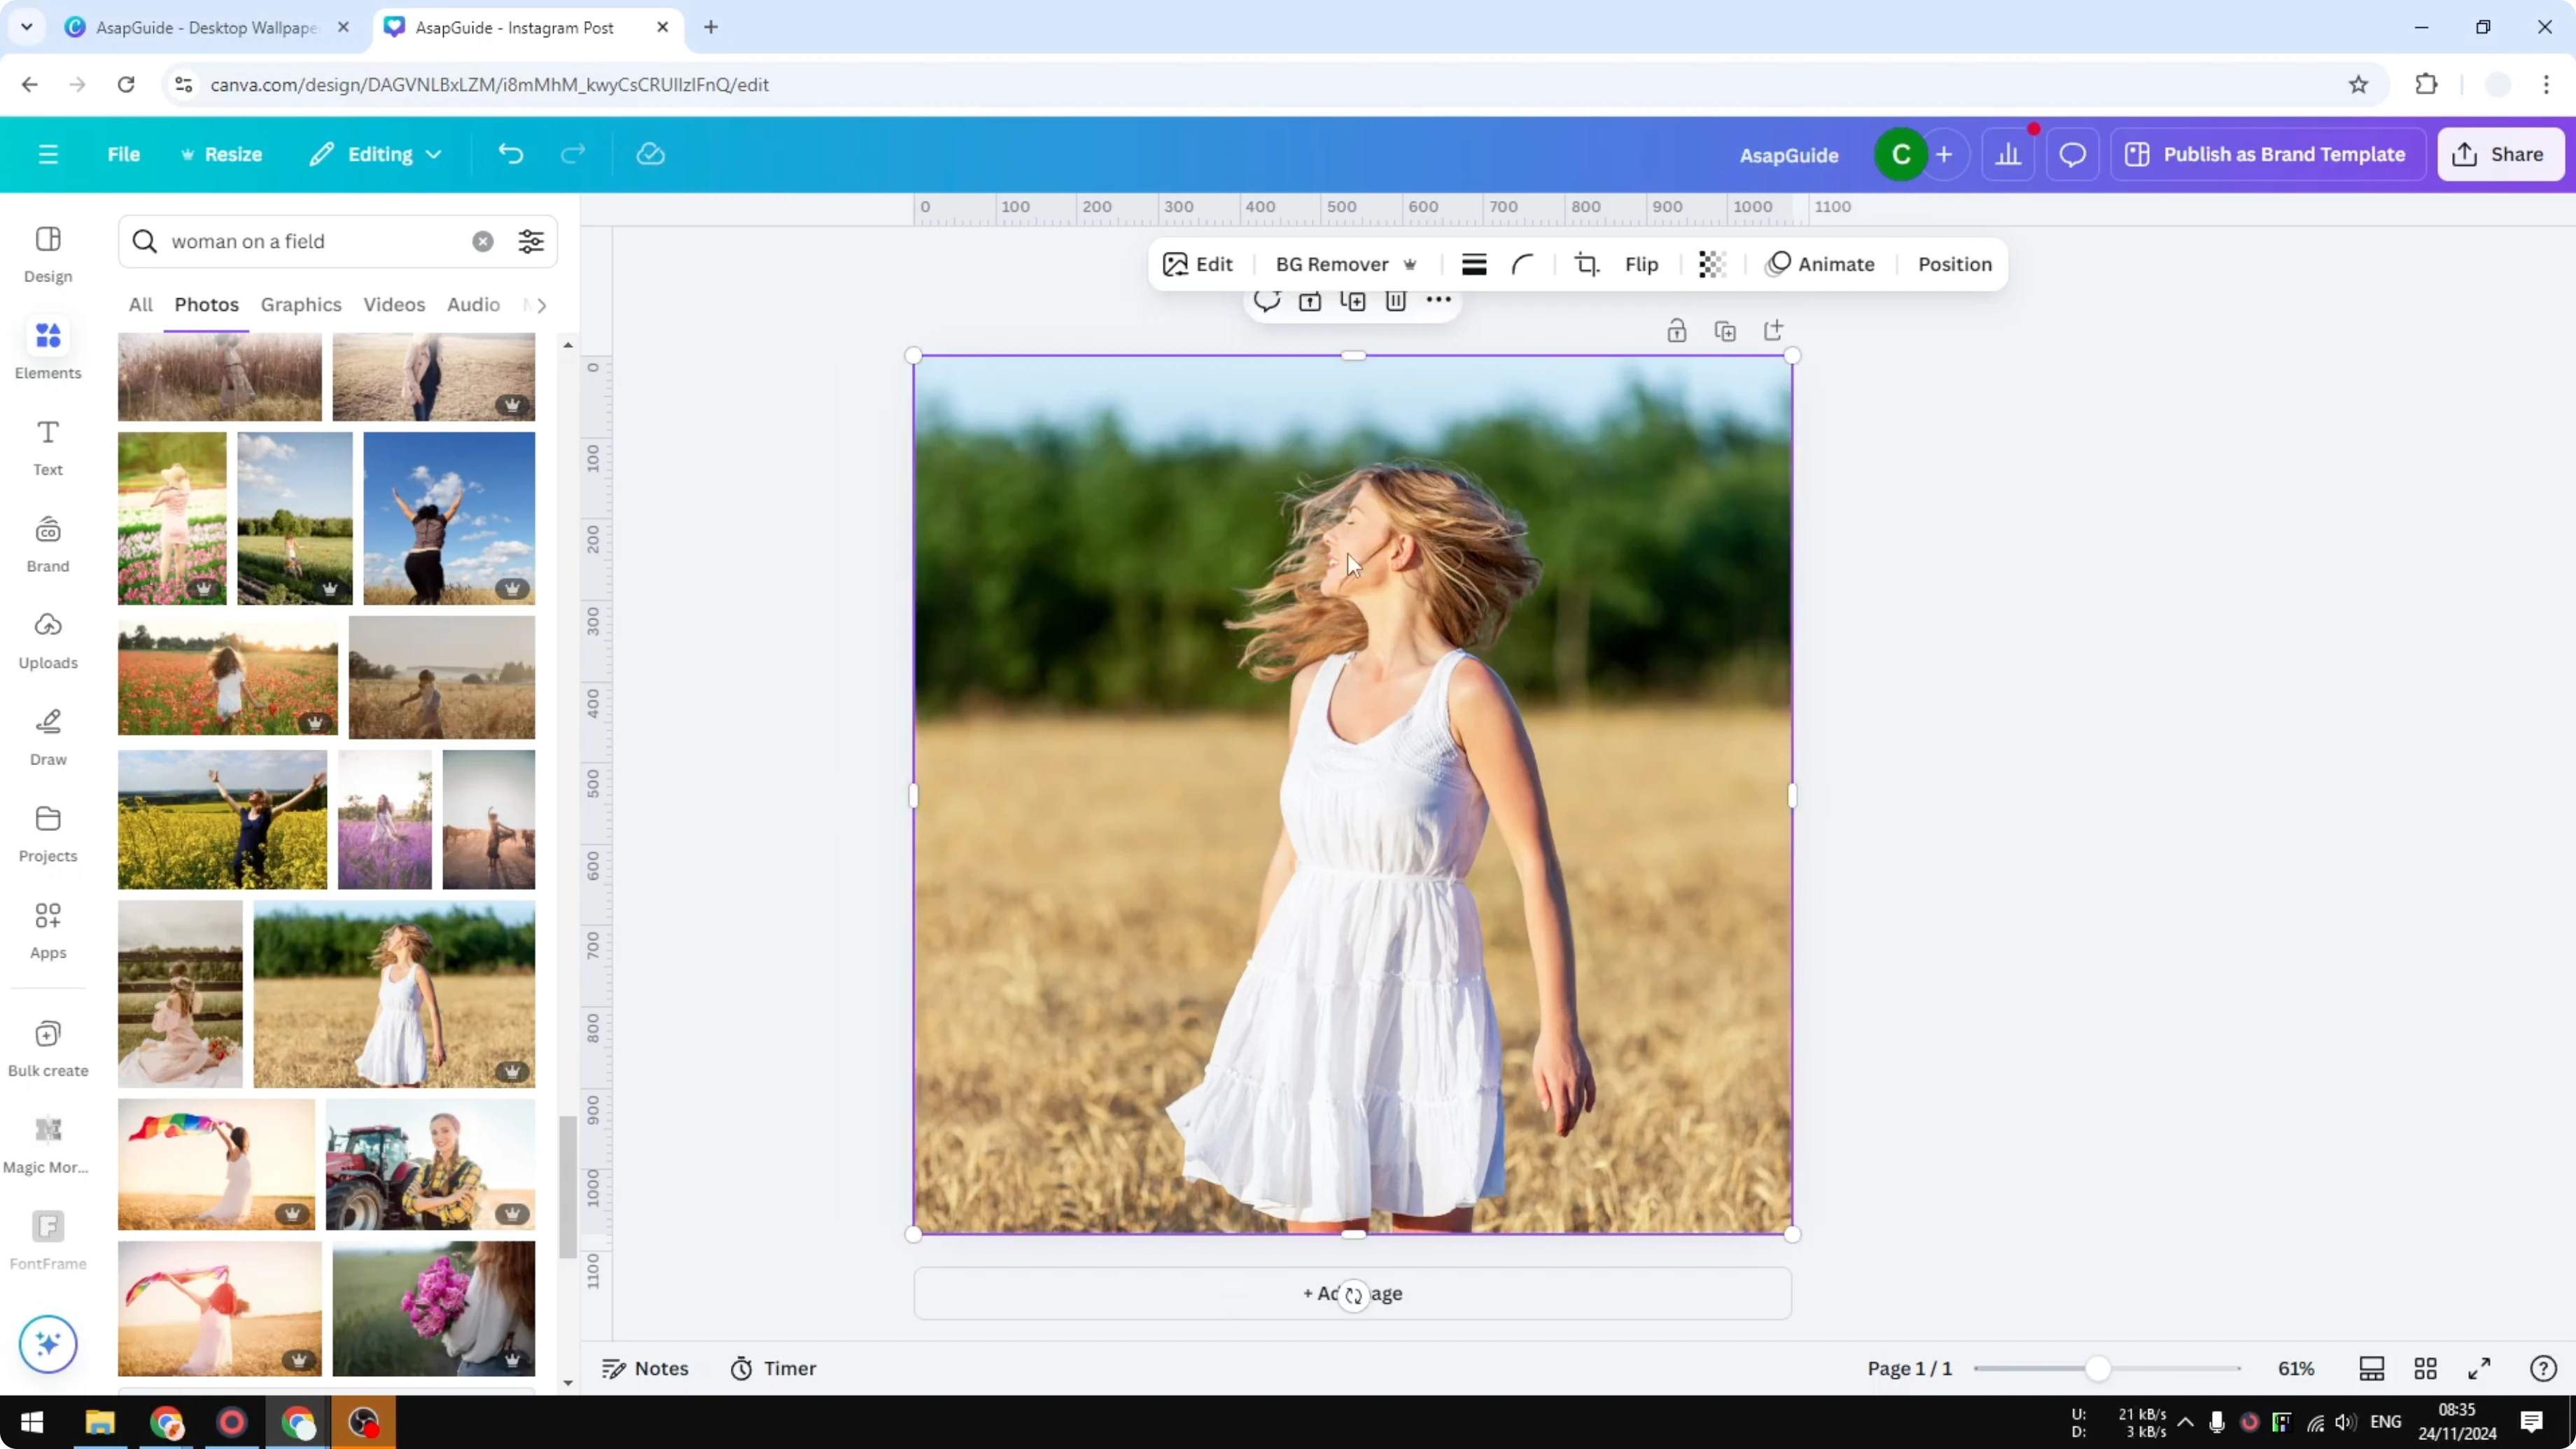
Task: Open the transparency control on the toolbar
Action: point(1711,263)
